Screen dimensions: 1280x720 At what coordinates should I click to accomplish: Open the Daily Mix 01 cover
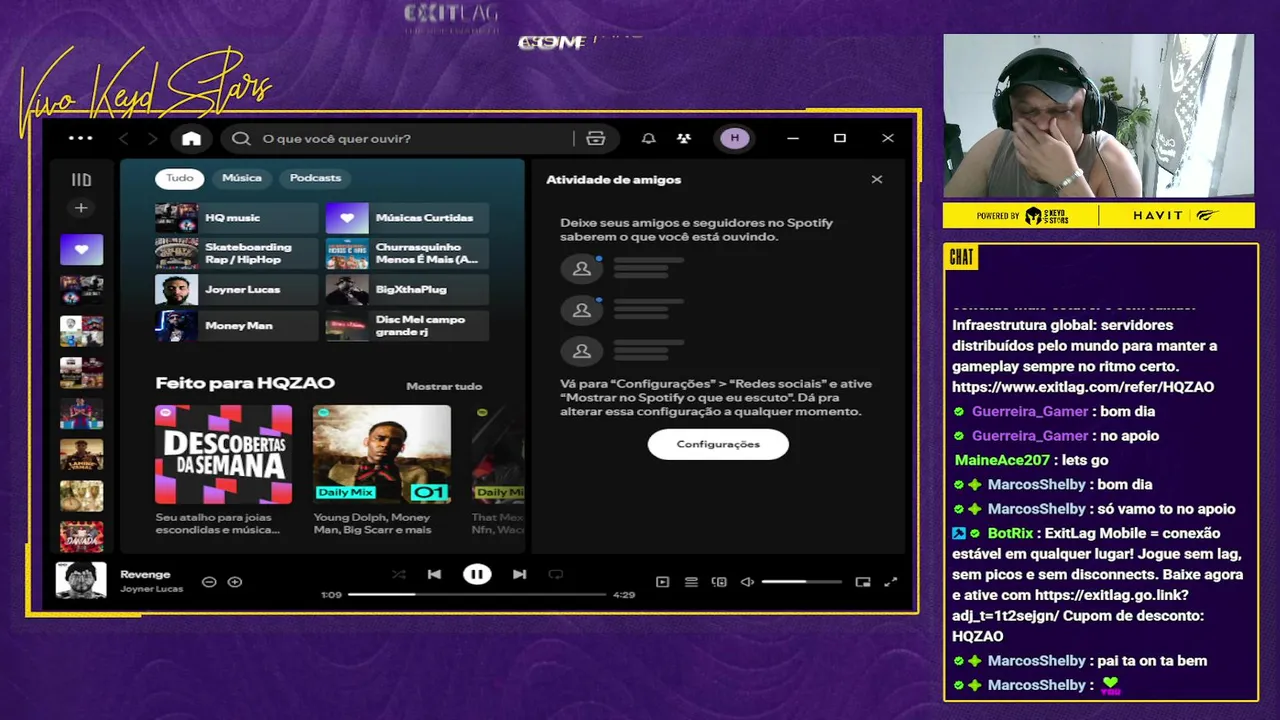382,455
